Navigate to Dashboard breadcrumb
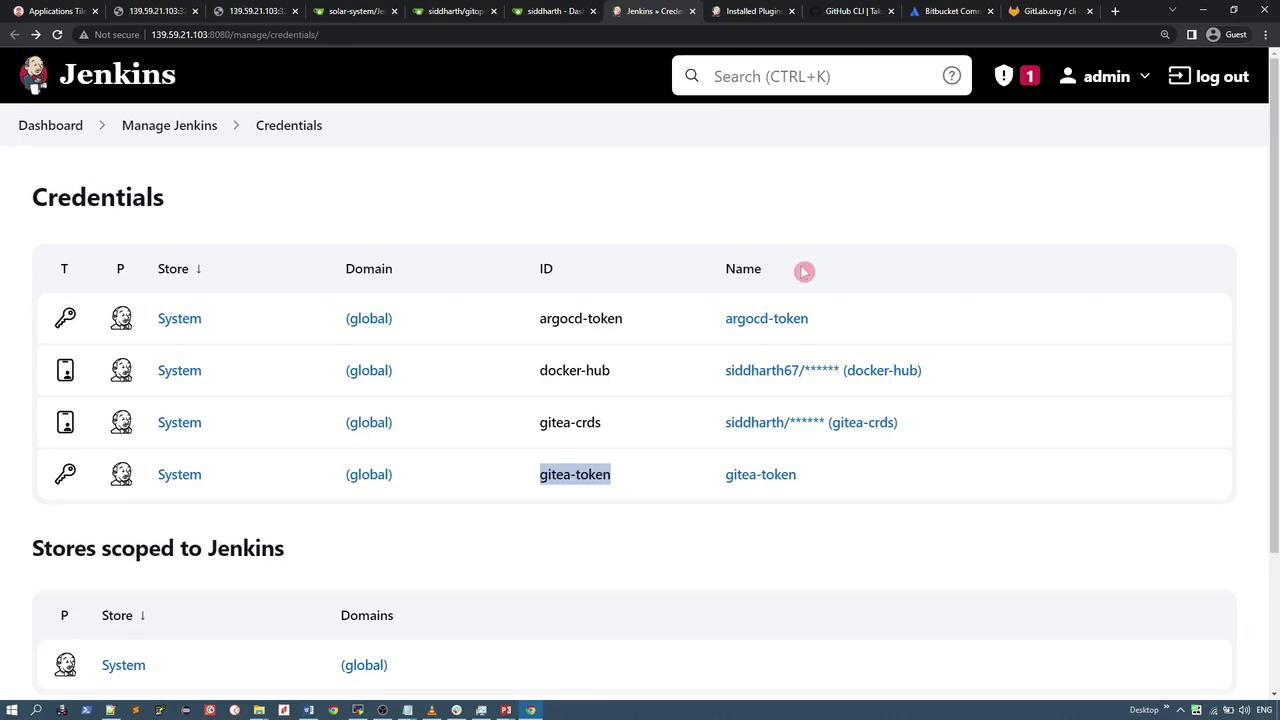Image resolution: width=1280 pixels, height=720 pixels. (50, 125)
